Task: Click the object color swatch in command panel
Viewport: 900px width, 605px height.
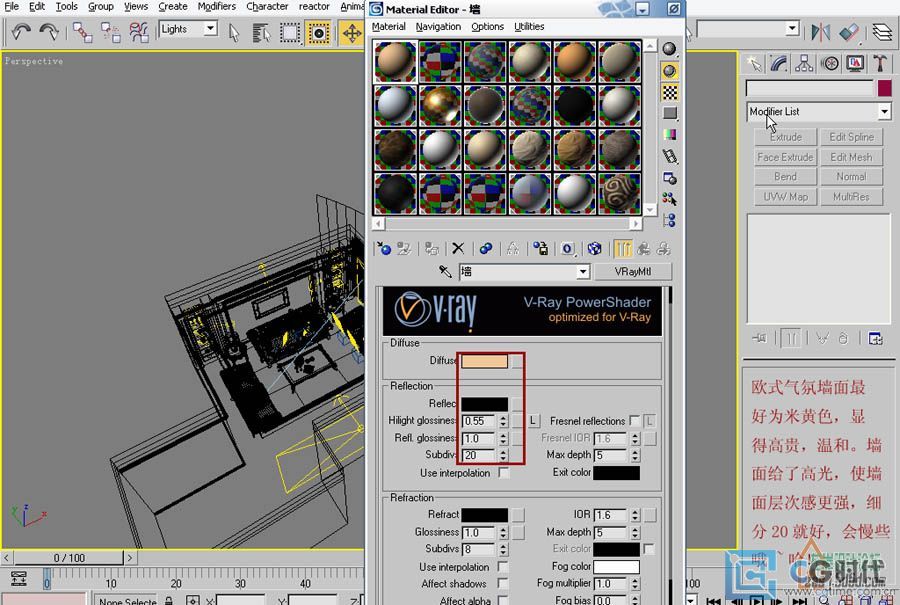Action: [884, 88]
